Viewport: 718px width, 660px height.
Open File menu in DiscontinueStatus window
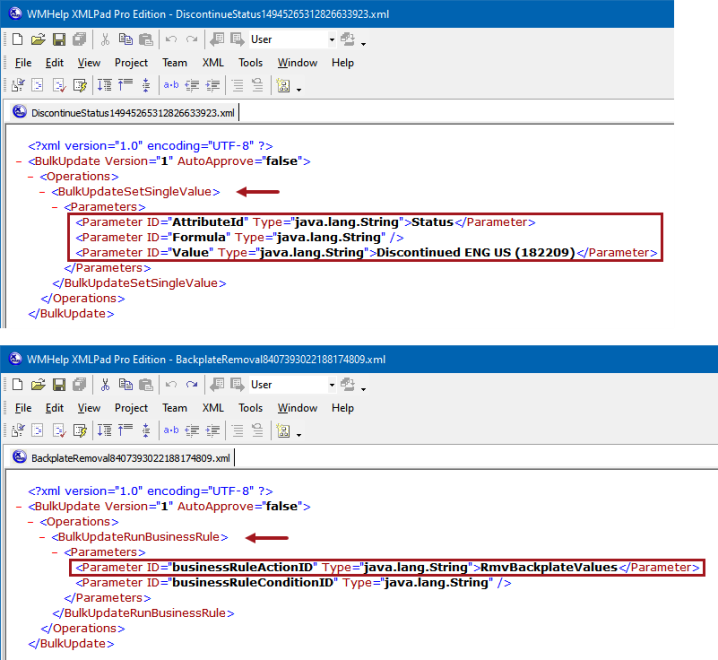click(23, 63)
